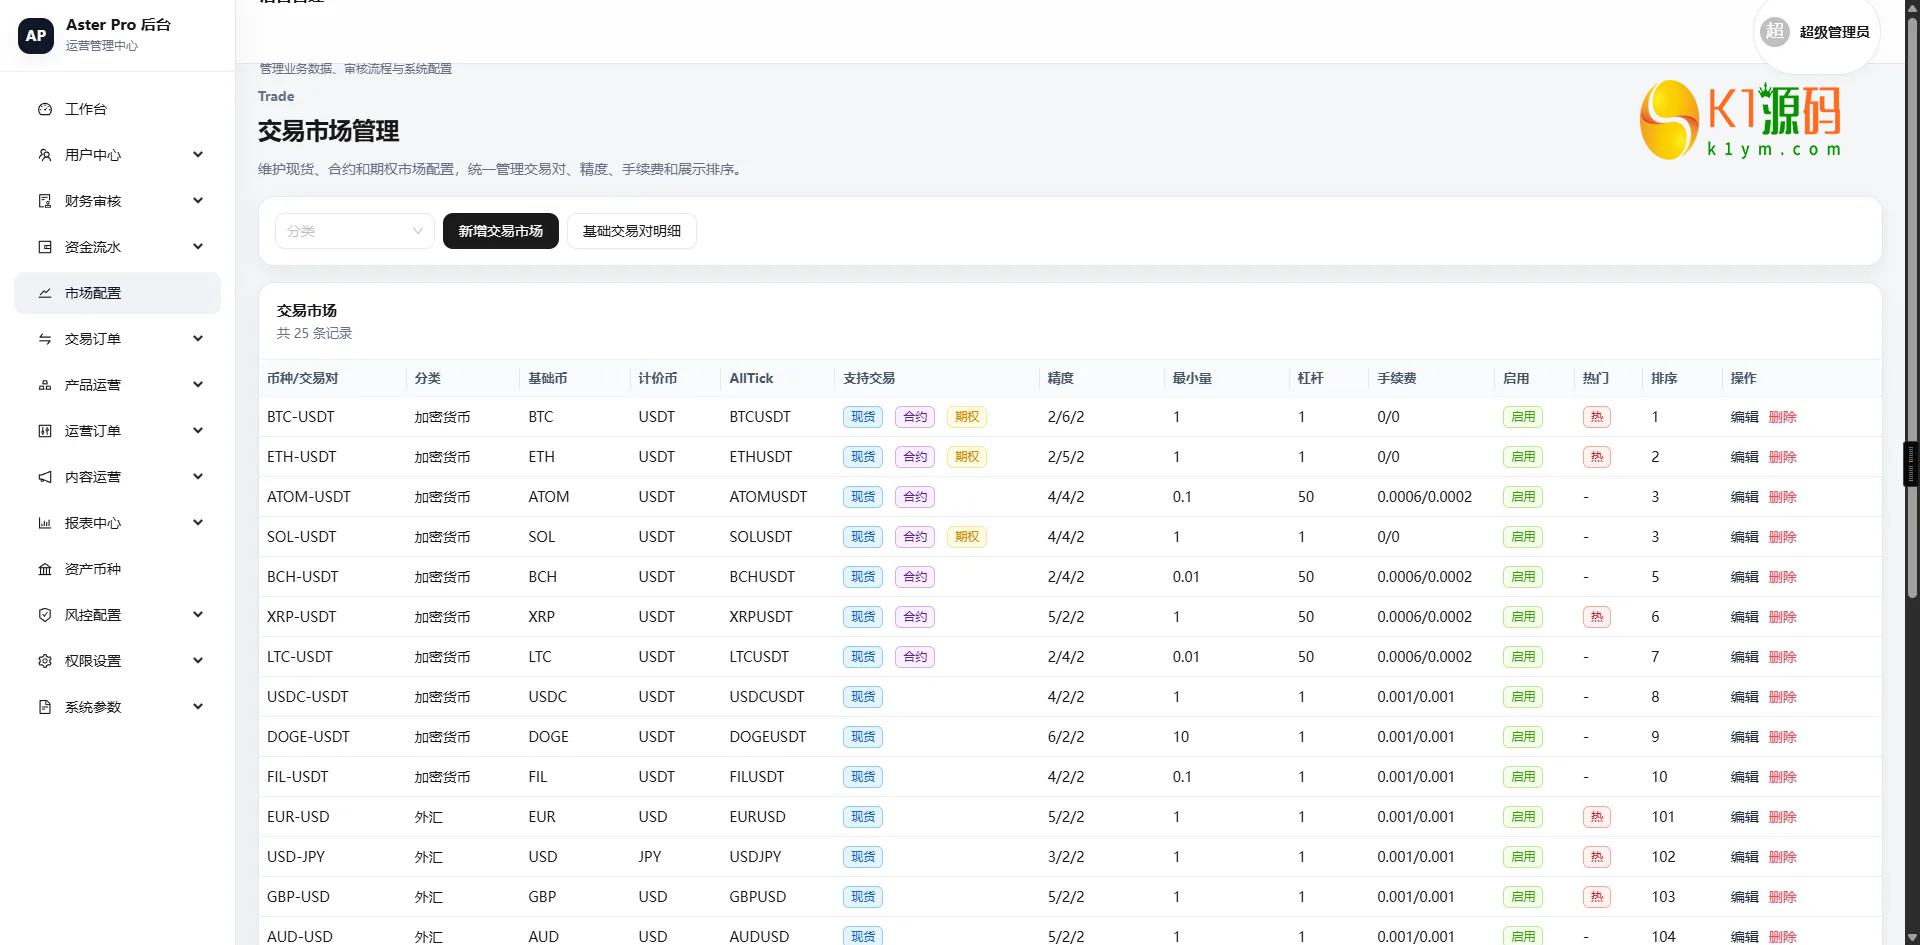Click the 新增交易市场 button
The width and height of the screenshot is (1920, 945).
pyautogui.click(x=501, y=231)
